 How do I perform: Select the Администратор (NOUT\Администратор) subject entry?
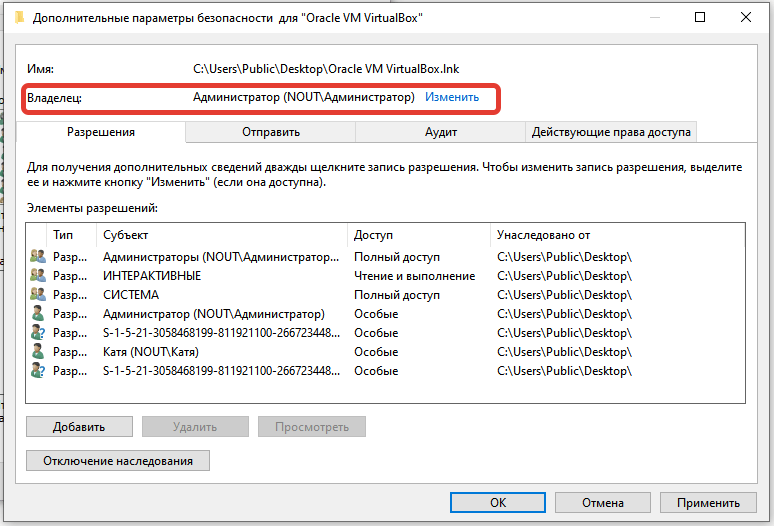214,314
